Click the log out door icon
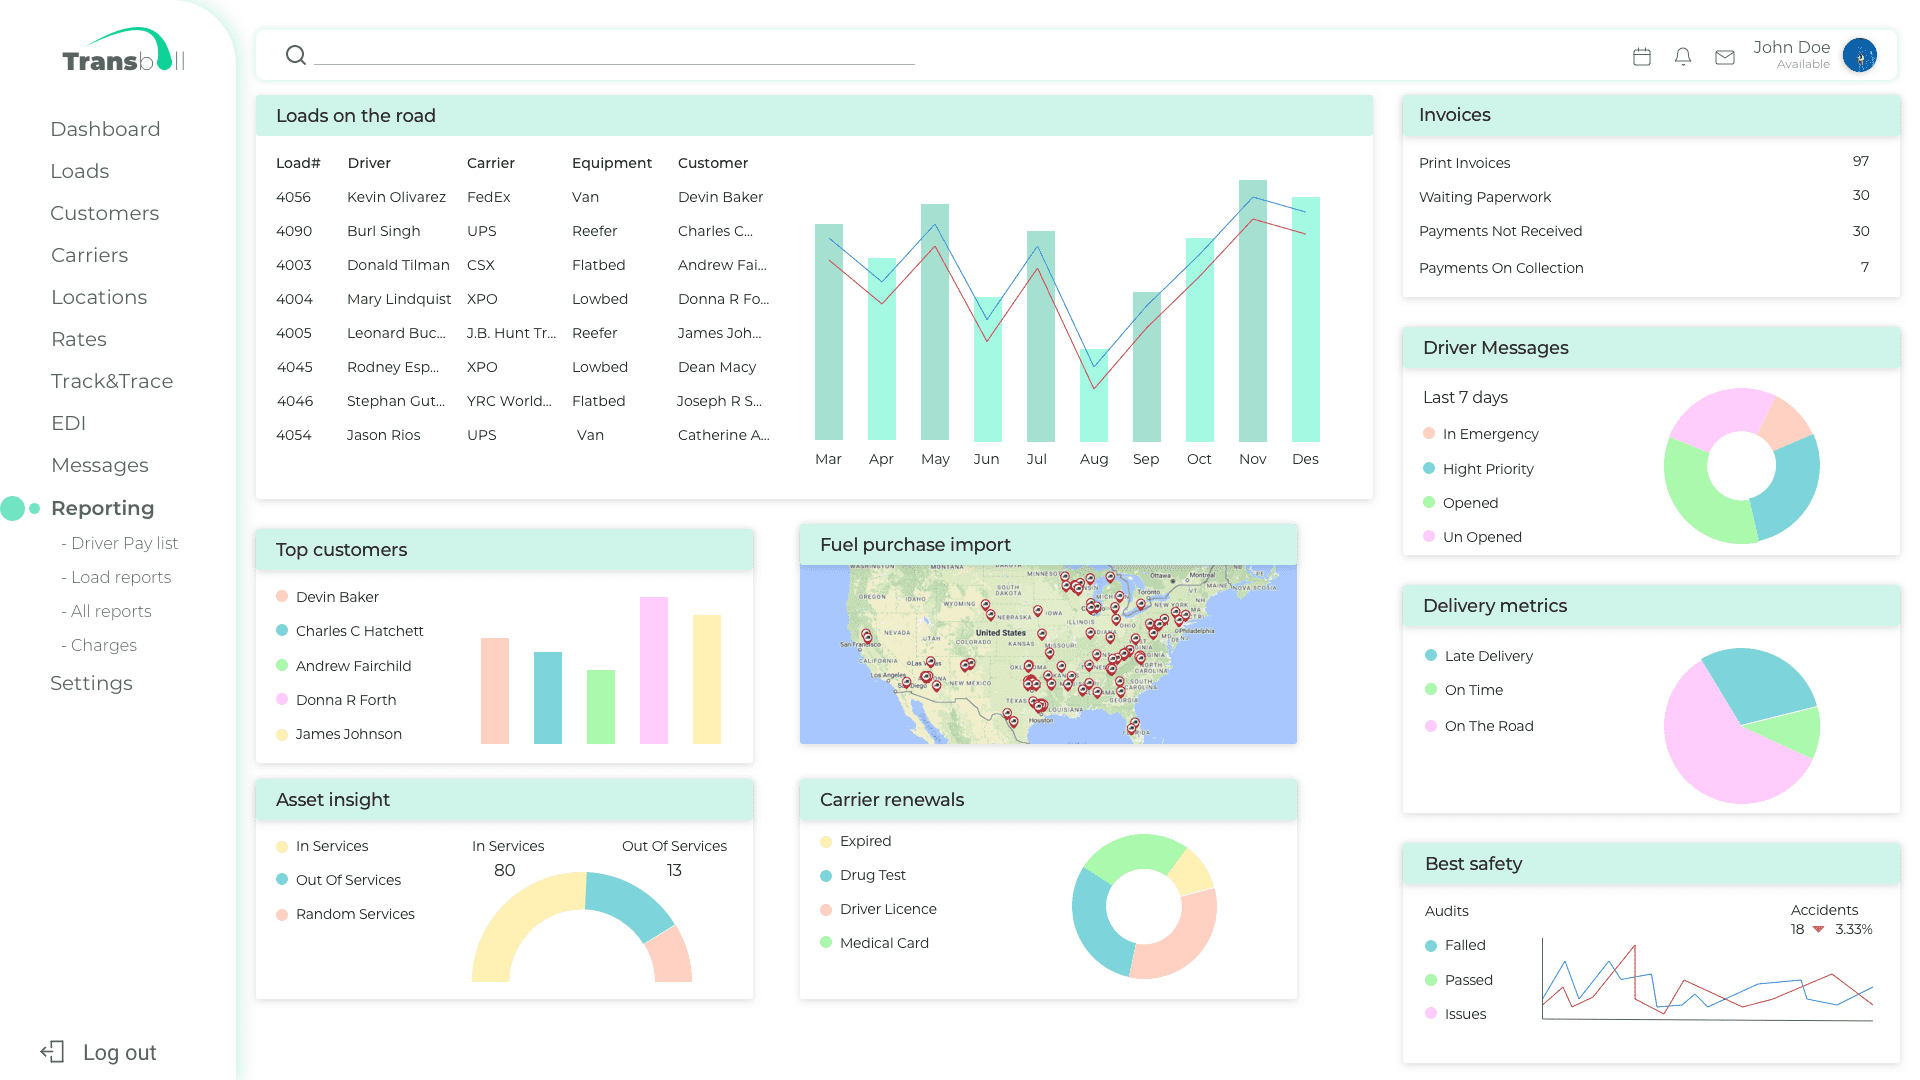This screenshot has width=1920, height=1080. pos(52,1051)
